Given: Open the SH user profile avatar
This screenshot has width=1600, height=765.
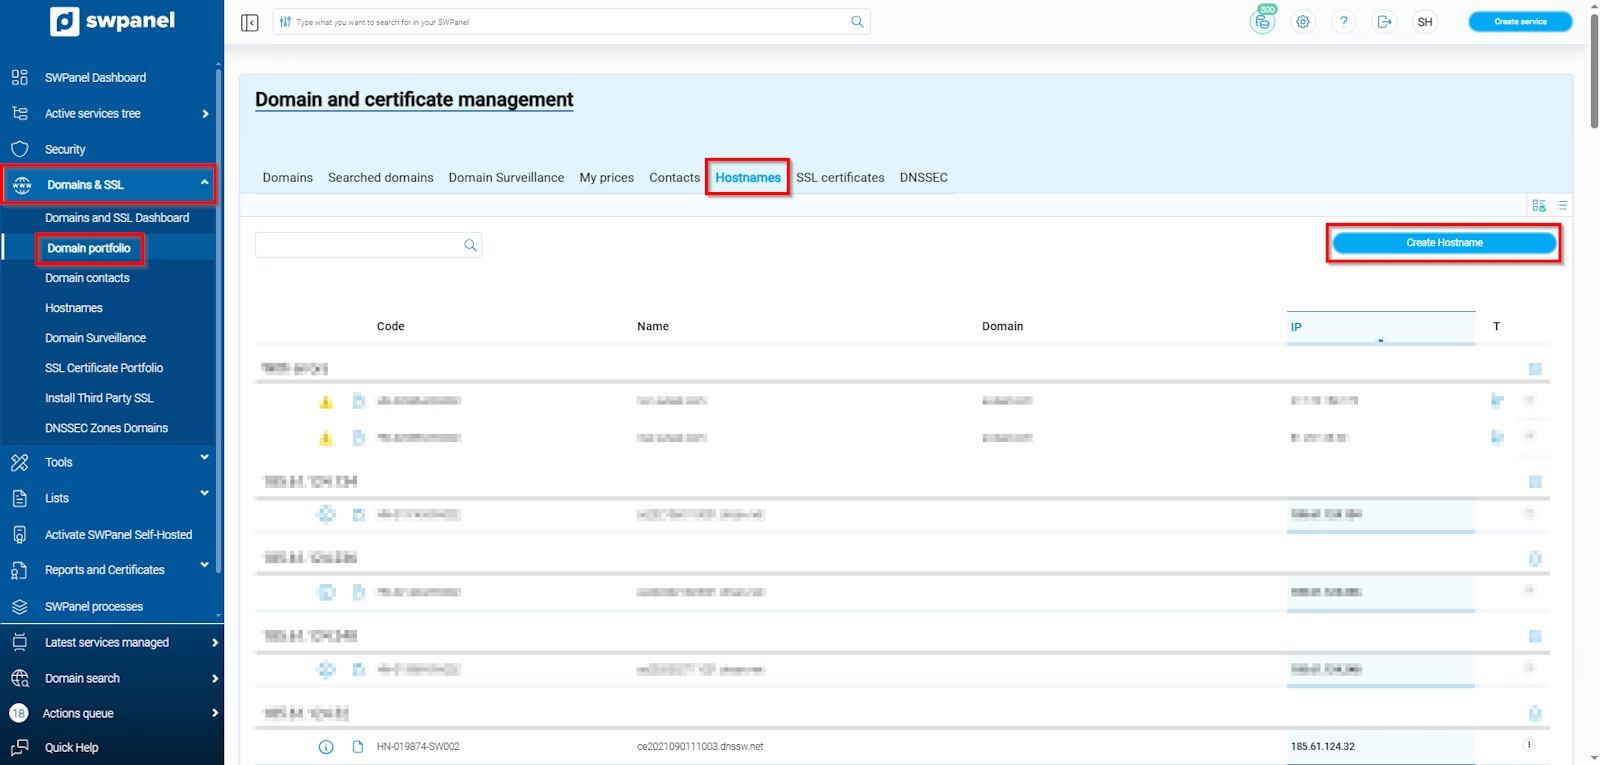Looking at the screenshot, I should [1425, 22].
